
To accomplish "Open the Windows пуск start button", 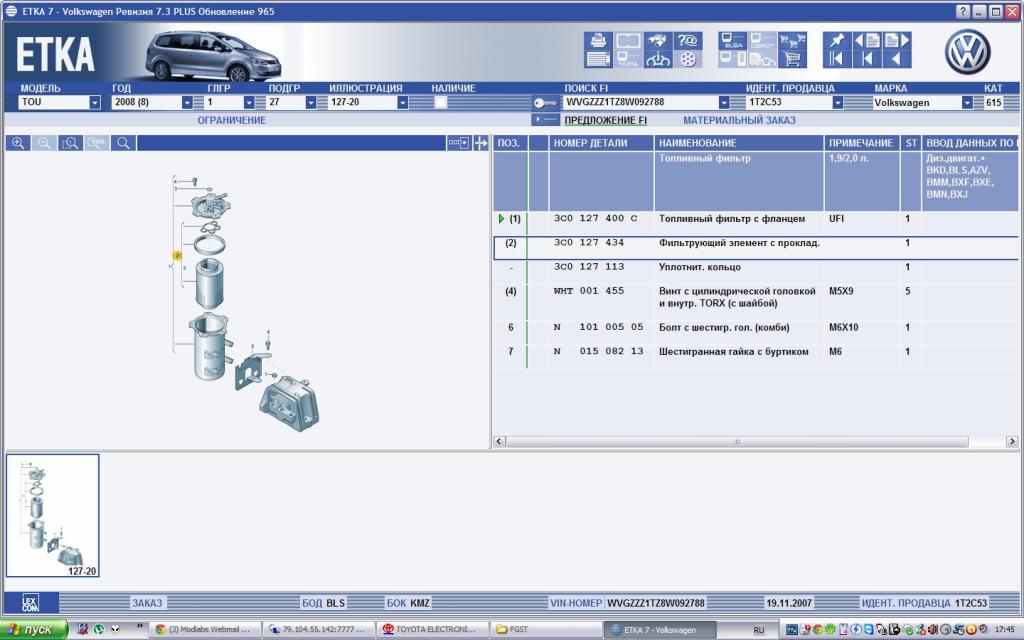I will click(x=33, y=630).
